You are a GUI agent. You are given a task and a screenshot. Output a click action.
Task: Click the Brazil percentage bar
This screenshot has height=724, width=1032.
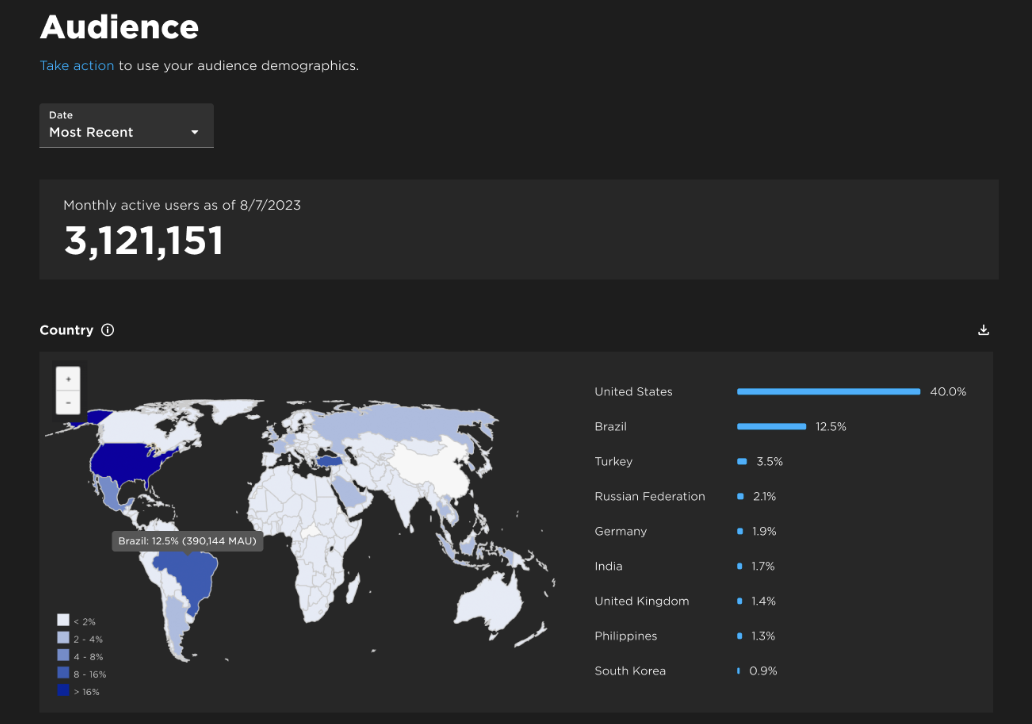pos(771,426)
